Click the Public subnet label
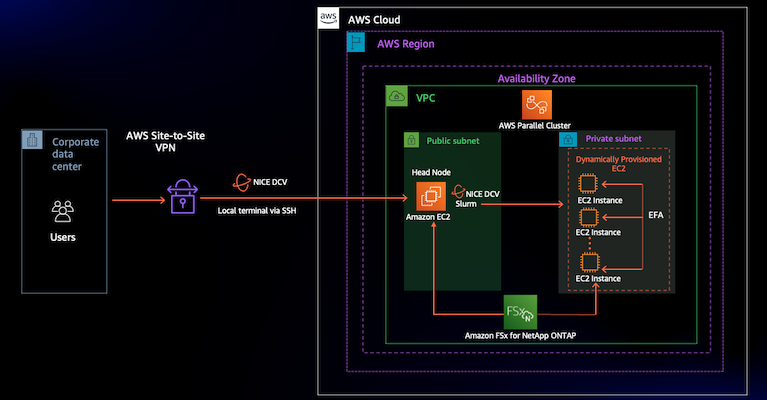This screenshot has width=767, height=400. click(452, 141)
